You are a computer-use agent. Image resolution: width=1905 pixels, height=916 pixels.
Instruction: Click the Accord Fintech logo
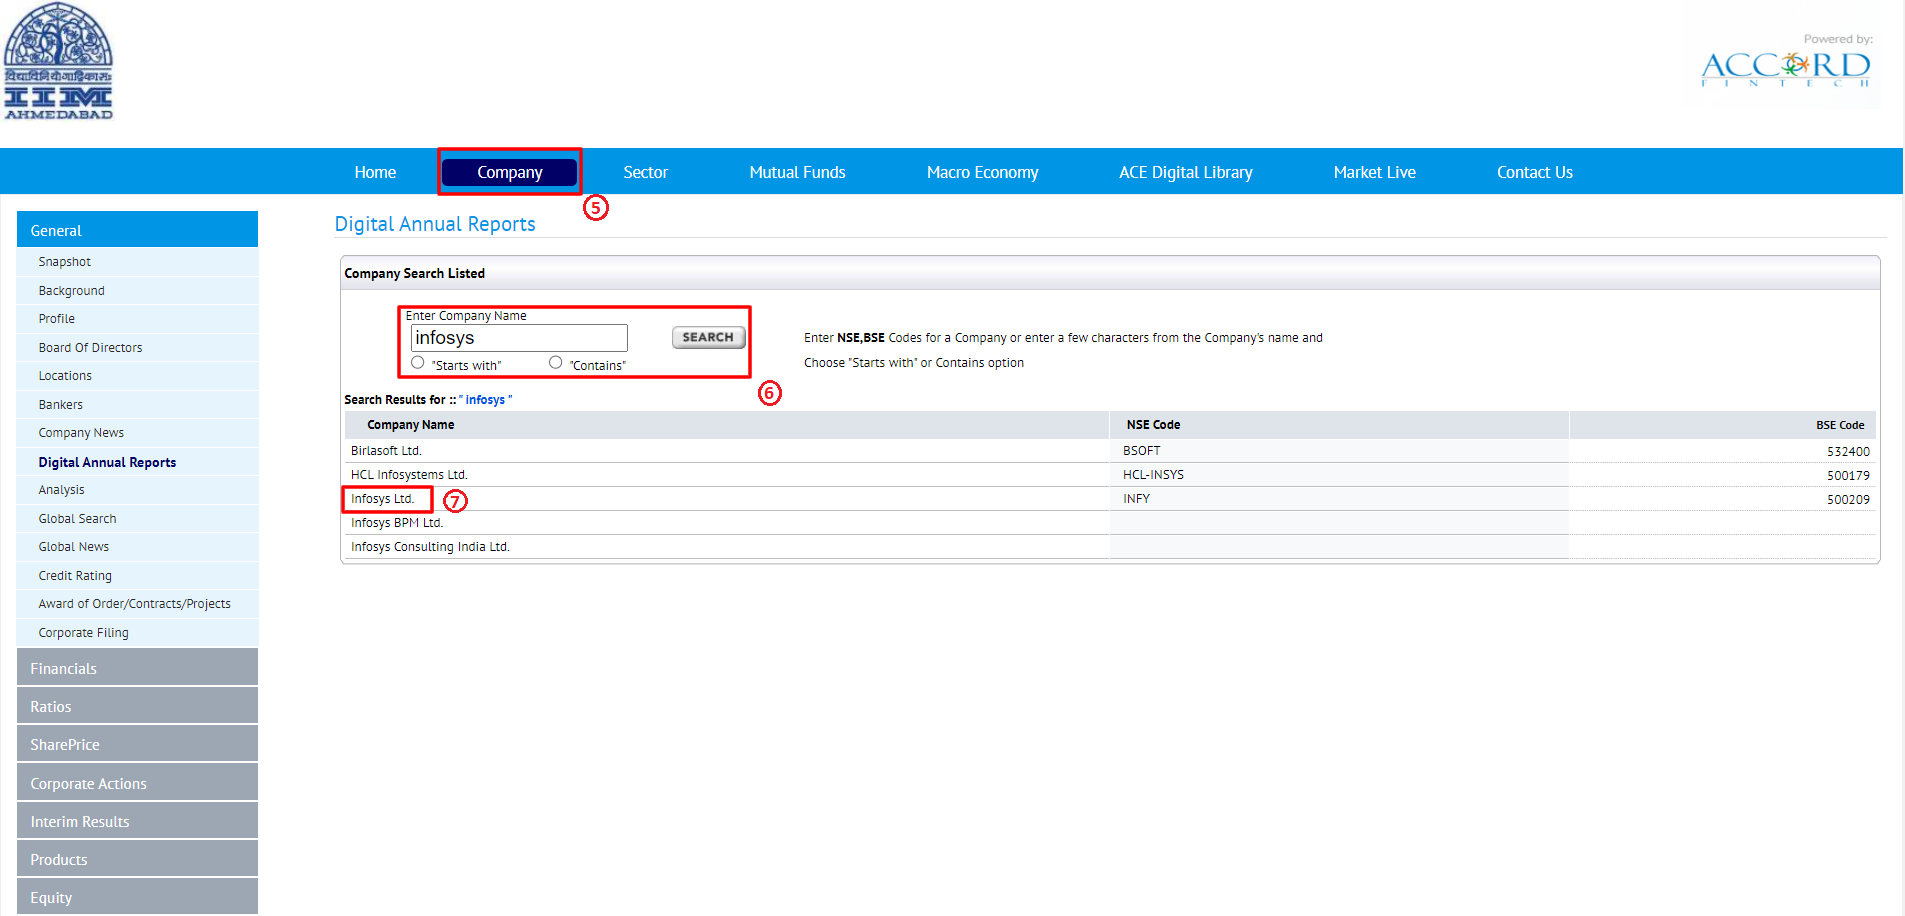[1786, 68]
